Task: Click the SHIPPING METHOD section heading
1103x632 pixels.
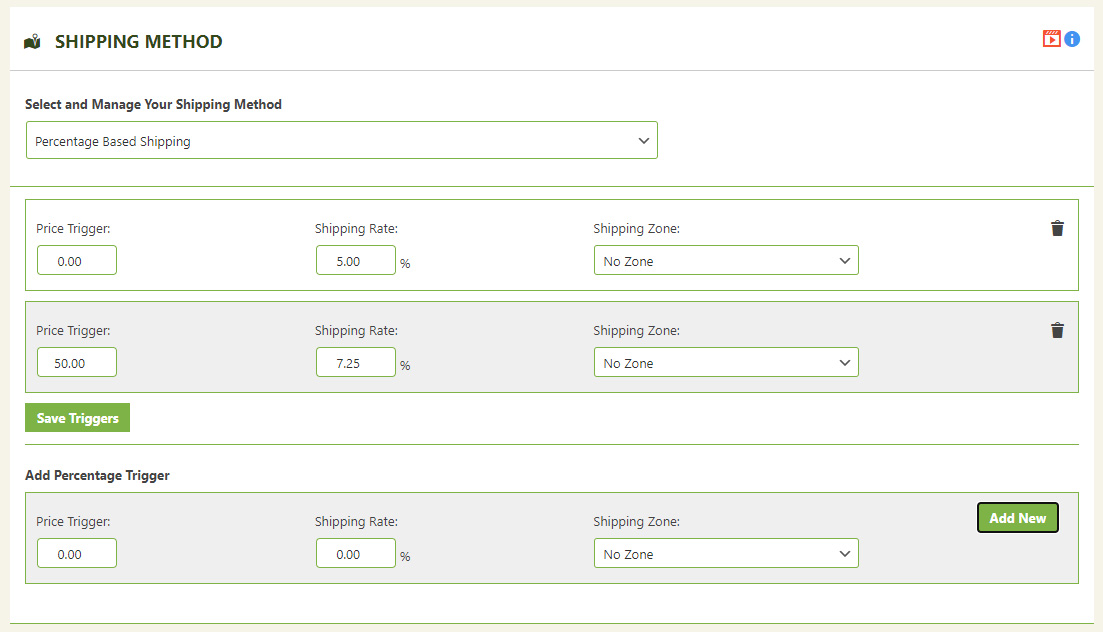Action: [x=138, y=42]
